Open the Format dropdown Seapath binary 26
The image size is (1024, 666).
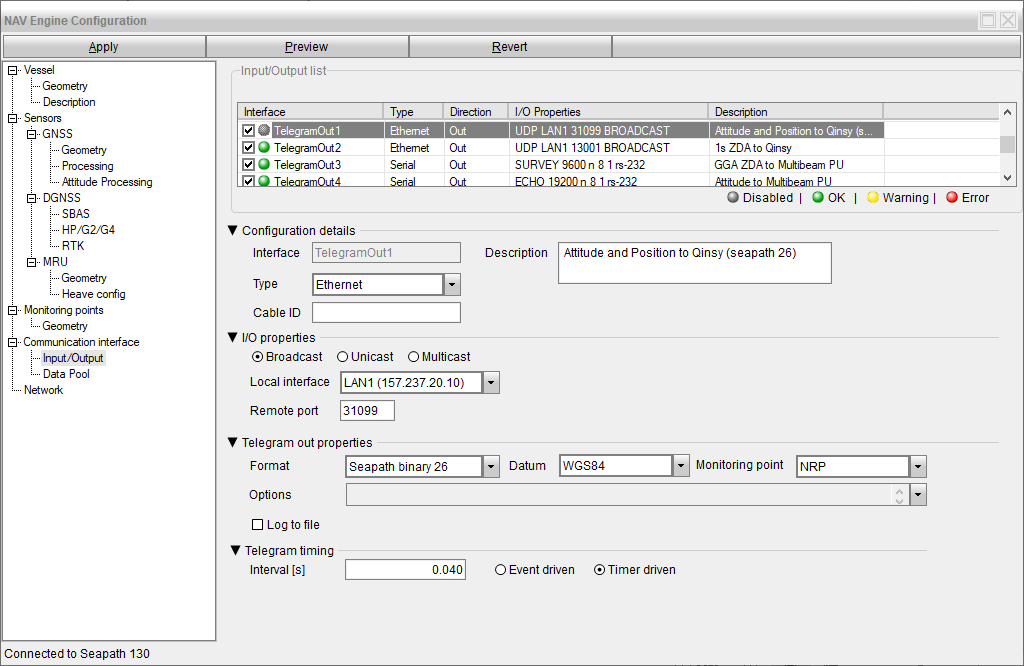491,466
